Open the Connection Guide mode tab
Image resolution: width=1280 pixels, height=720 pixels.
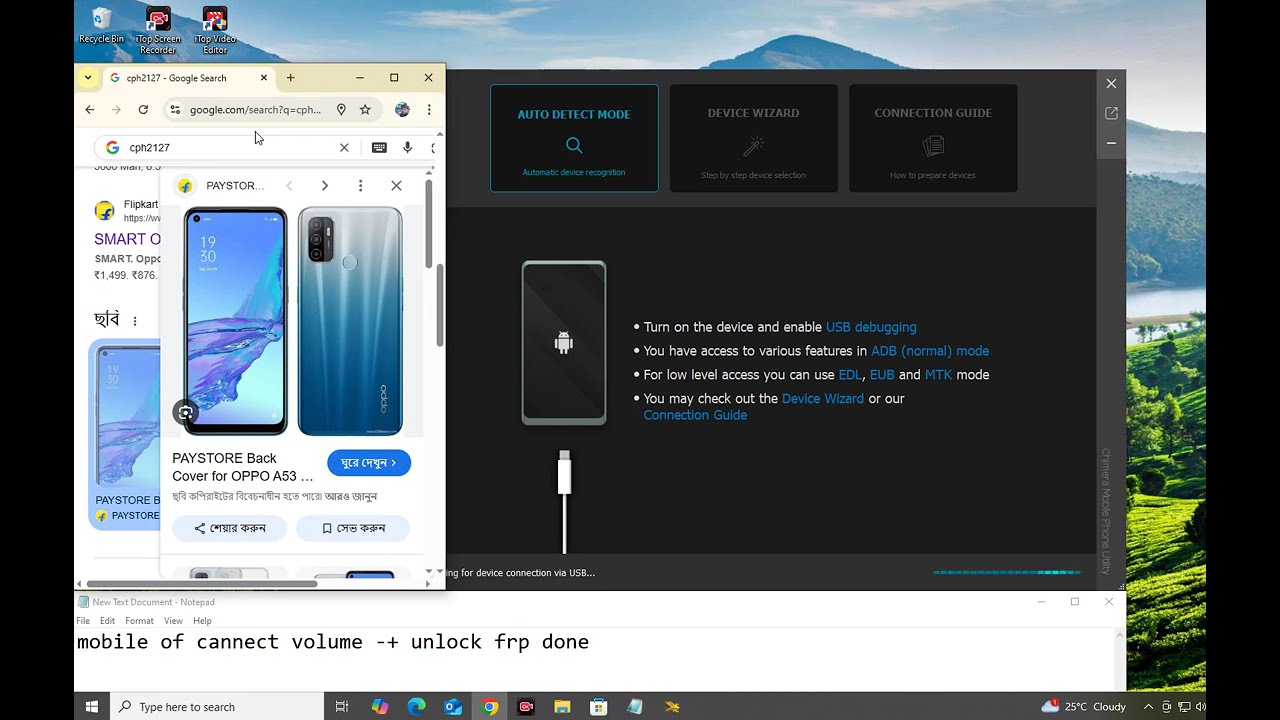[x=933, y=138]
